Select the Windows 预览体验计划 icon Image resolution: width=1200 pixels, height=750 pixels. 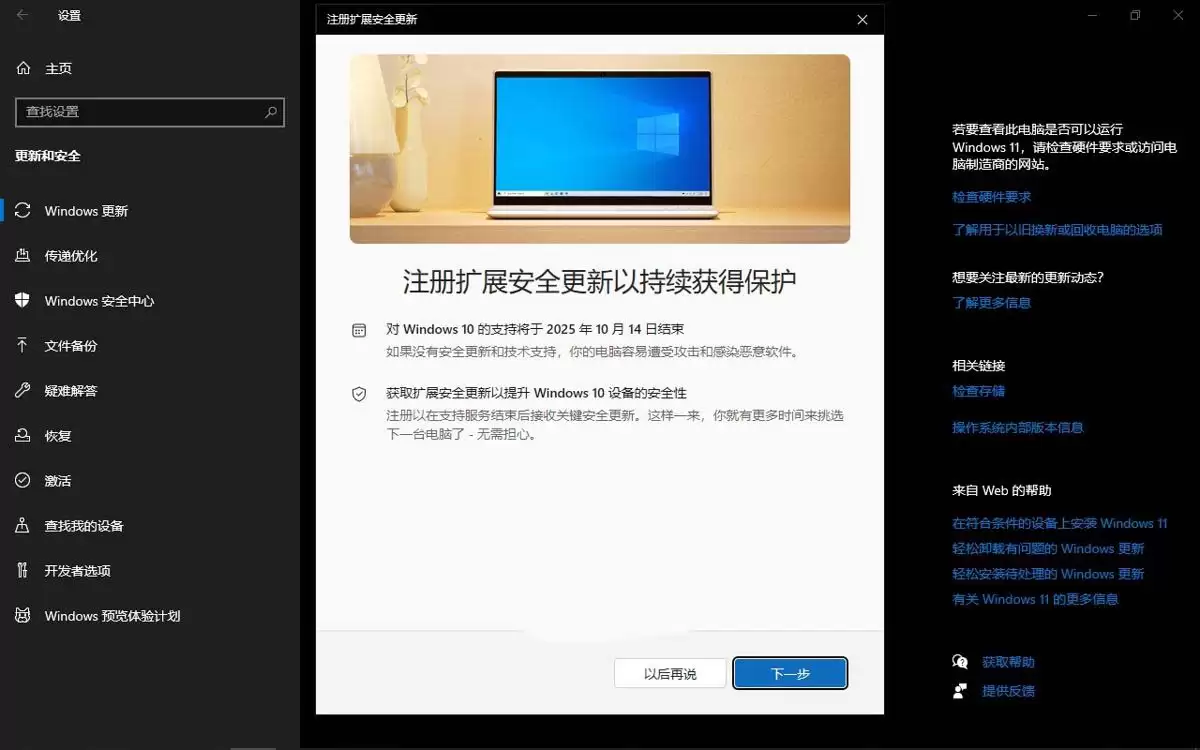click(x=23, y=616)
